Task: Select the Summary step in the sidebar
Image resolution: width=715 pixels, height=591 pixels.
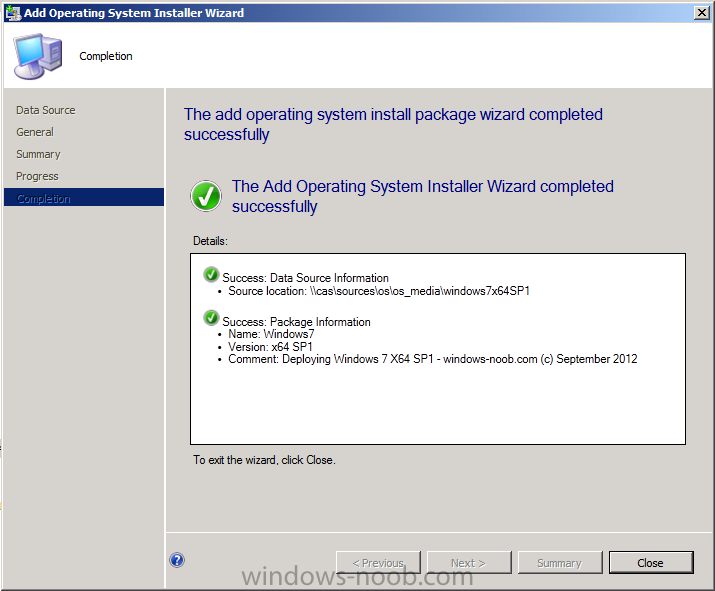Action: click(x=38, y=154)
